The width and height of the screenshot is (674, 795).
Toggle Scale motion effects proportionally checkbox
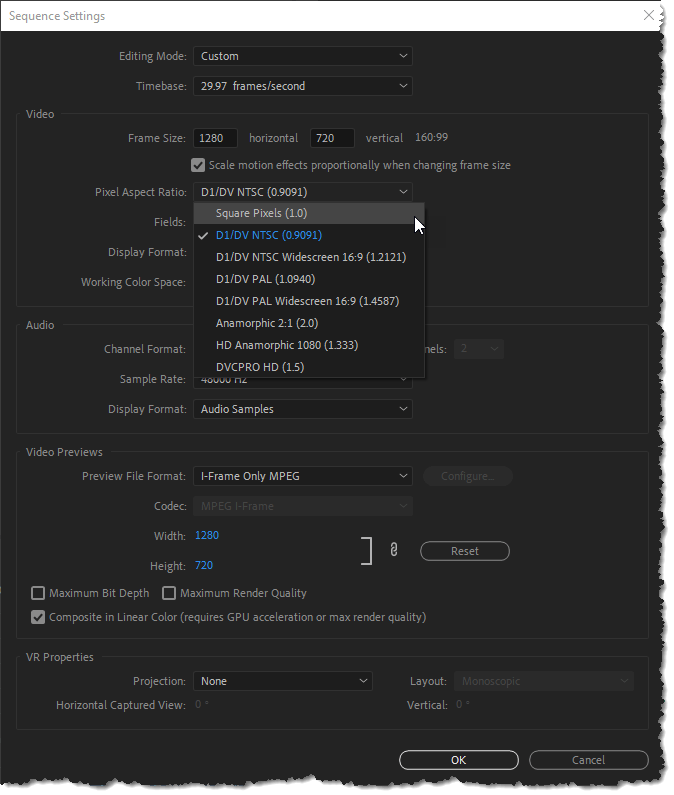197,165
